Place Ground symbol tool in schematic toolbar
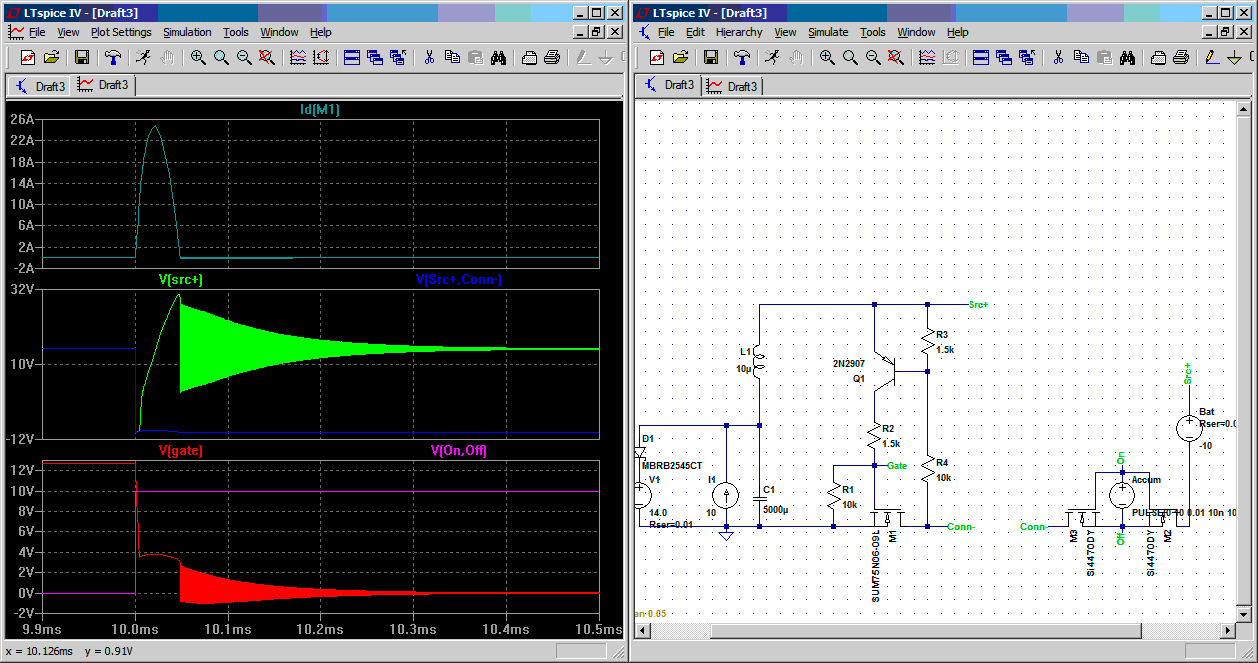The height and width of the screenshot is (663, 1258). (1235, 57)
